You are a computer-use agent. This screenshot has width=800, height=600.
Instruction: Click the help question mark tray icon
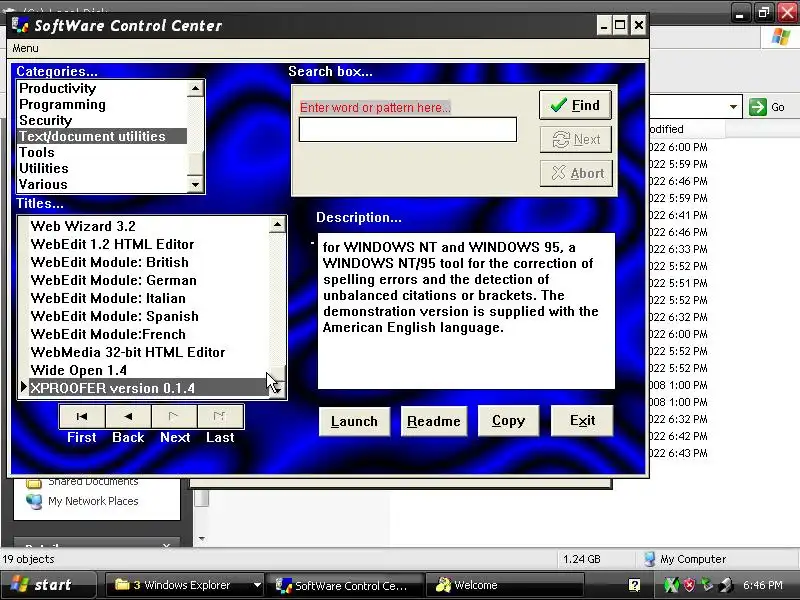tap(634, 585)
